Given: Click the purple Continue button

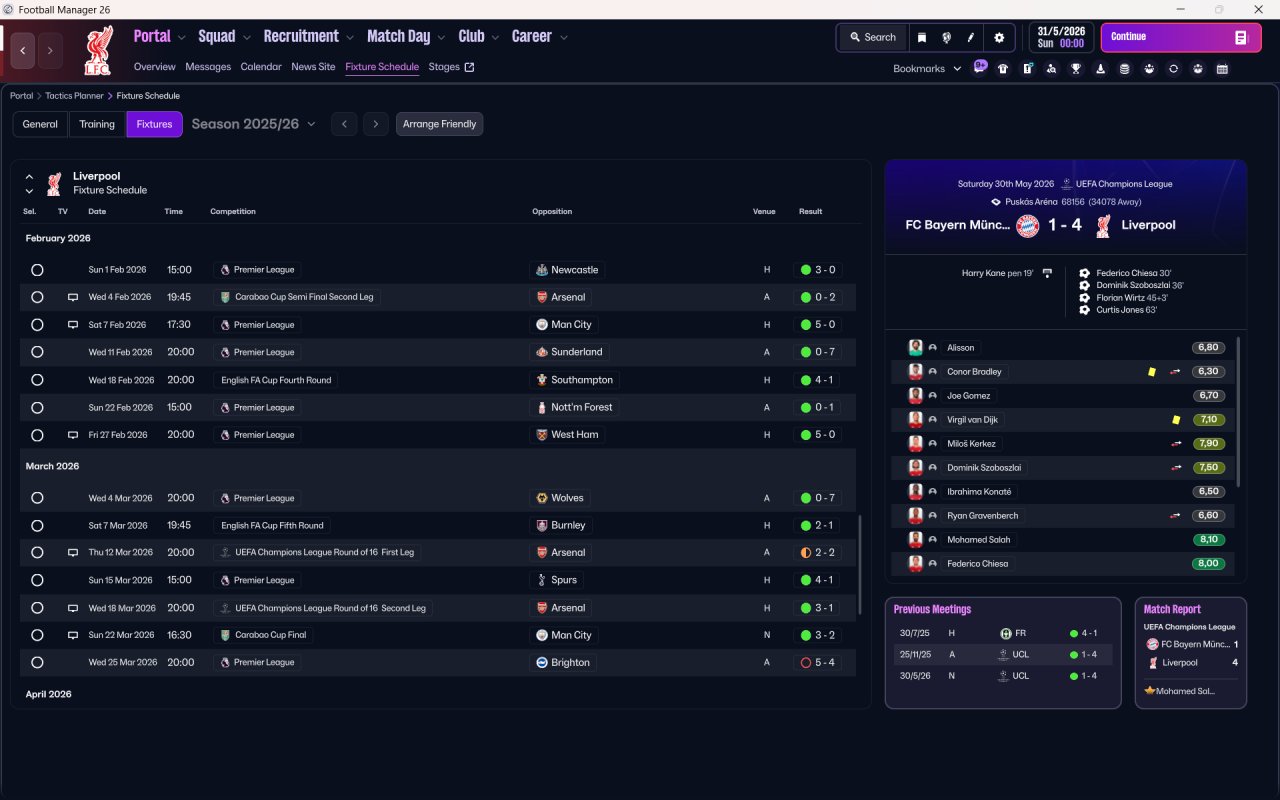Looking at the screenshot, I should [x=1180, y=38].
